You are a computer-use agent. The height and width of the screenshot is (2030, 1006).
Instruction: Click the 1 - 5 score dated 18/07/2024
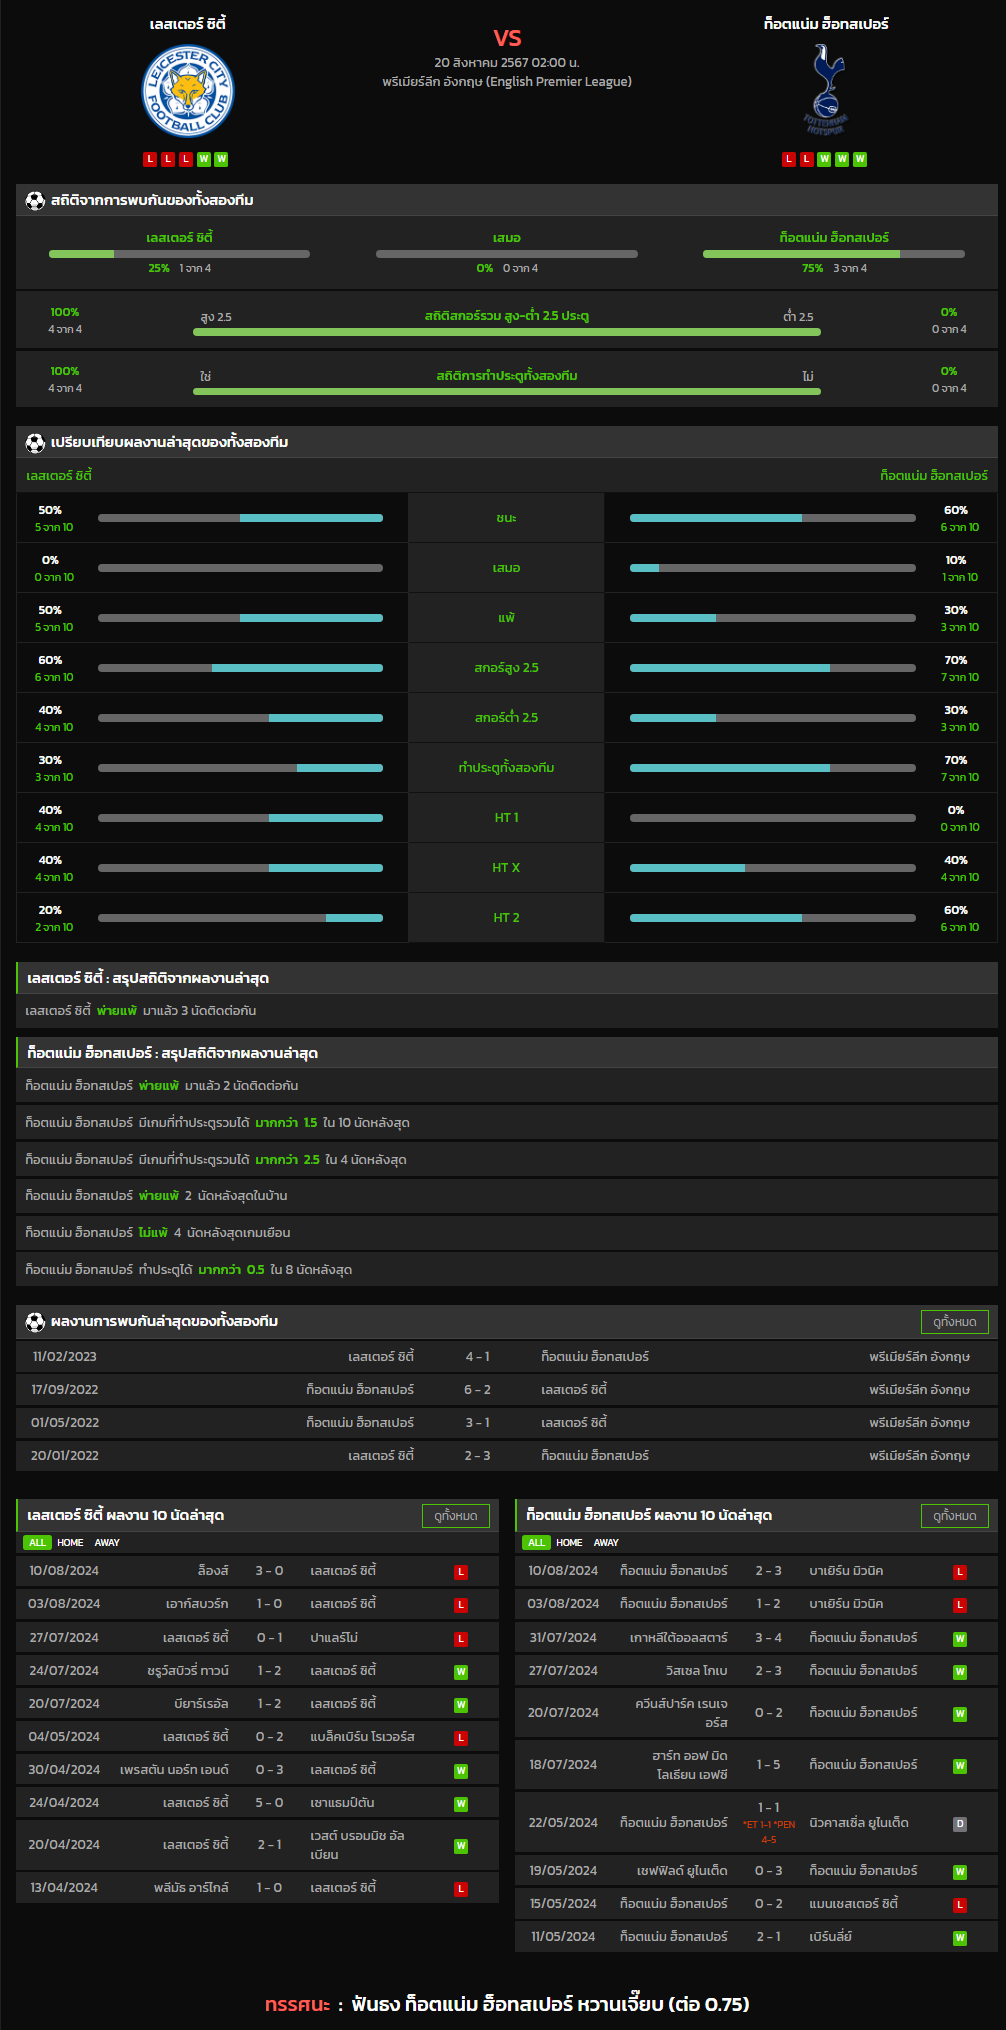pos(769,1765)
